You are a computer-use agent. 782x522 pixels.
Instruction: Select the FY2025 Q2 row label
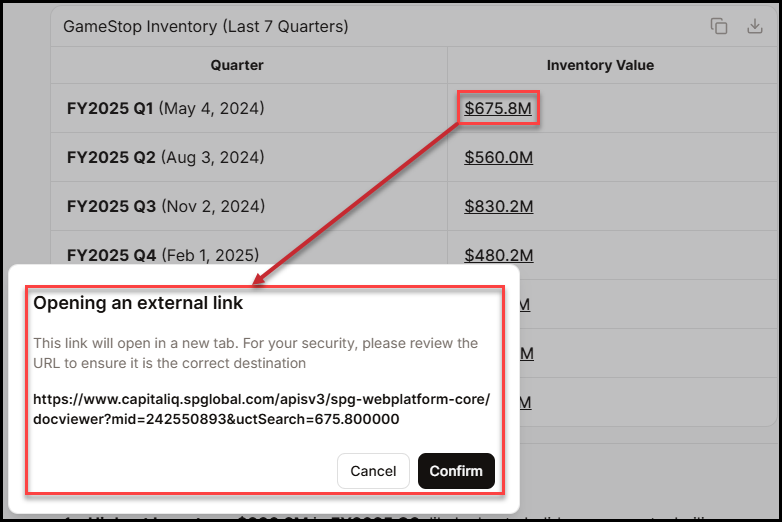tap(110, 157)
